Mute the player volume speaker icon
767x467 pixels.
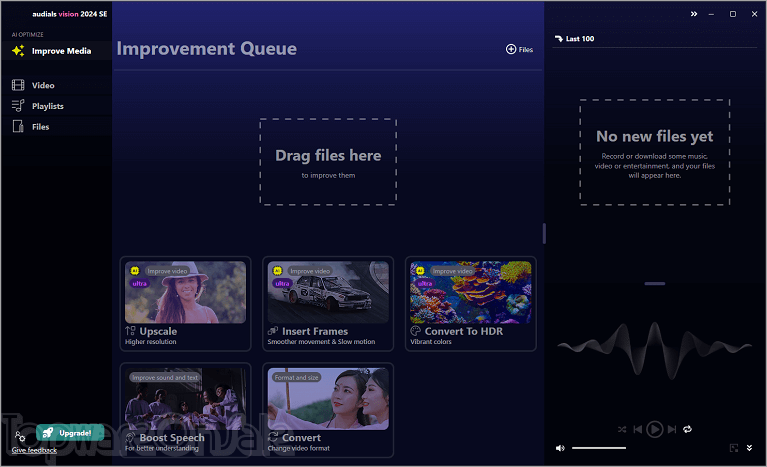[561, 448]
